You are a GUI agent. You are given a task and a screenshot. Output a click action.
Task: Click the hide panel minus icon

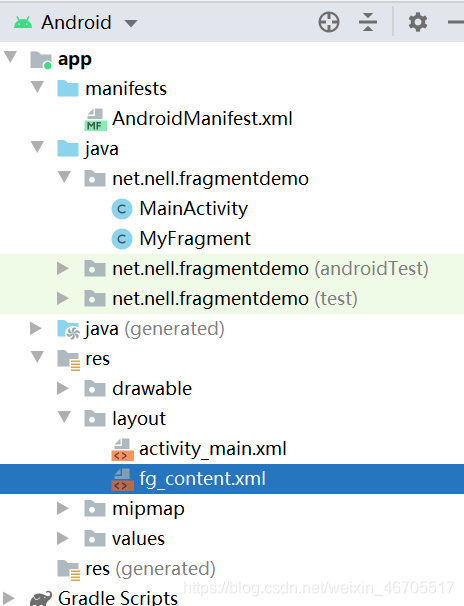[456, 22]
